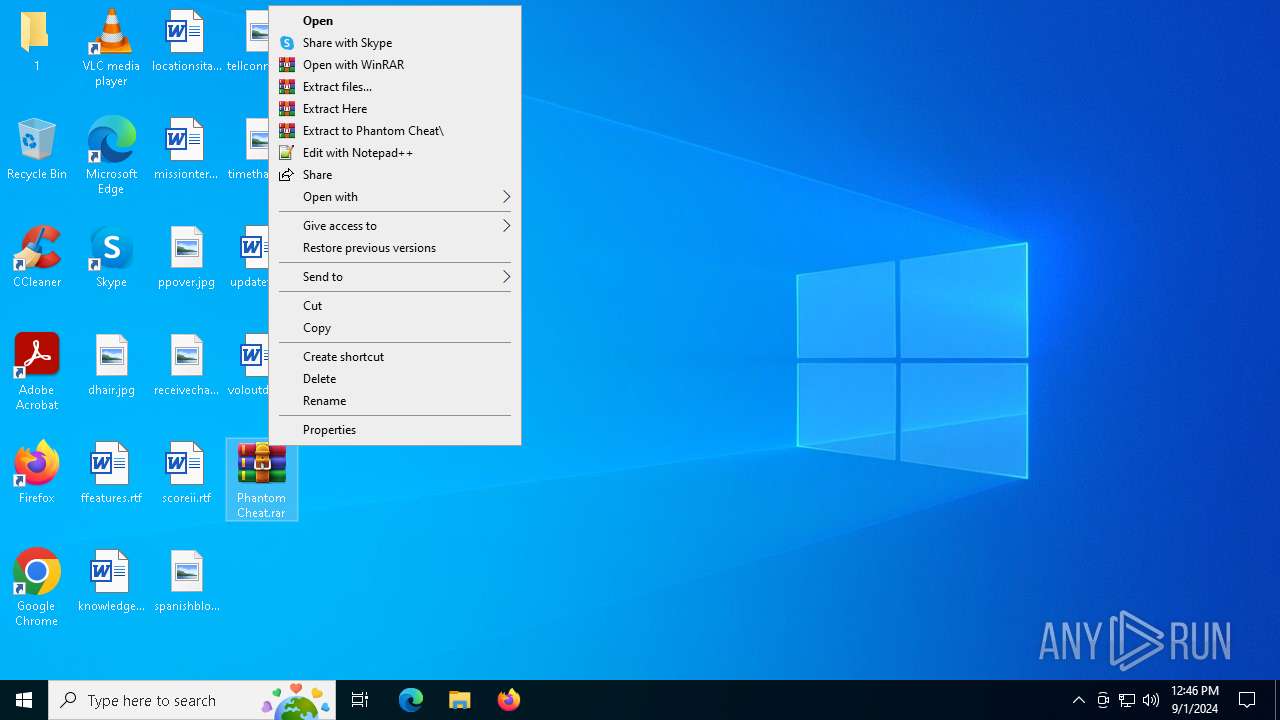1280x720 pixels.
Task: Choose Copy in context menu
Action: (x=395, y=328)
